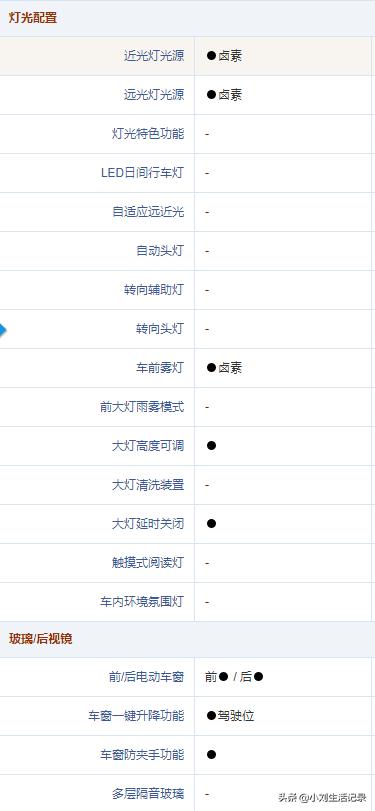The height and width of the screenshot is (811, 375).
Task: Click the 卤素 value for 近光灯光源
Action: pyautogui.click(x=230, y=56)
